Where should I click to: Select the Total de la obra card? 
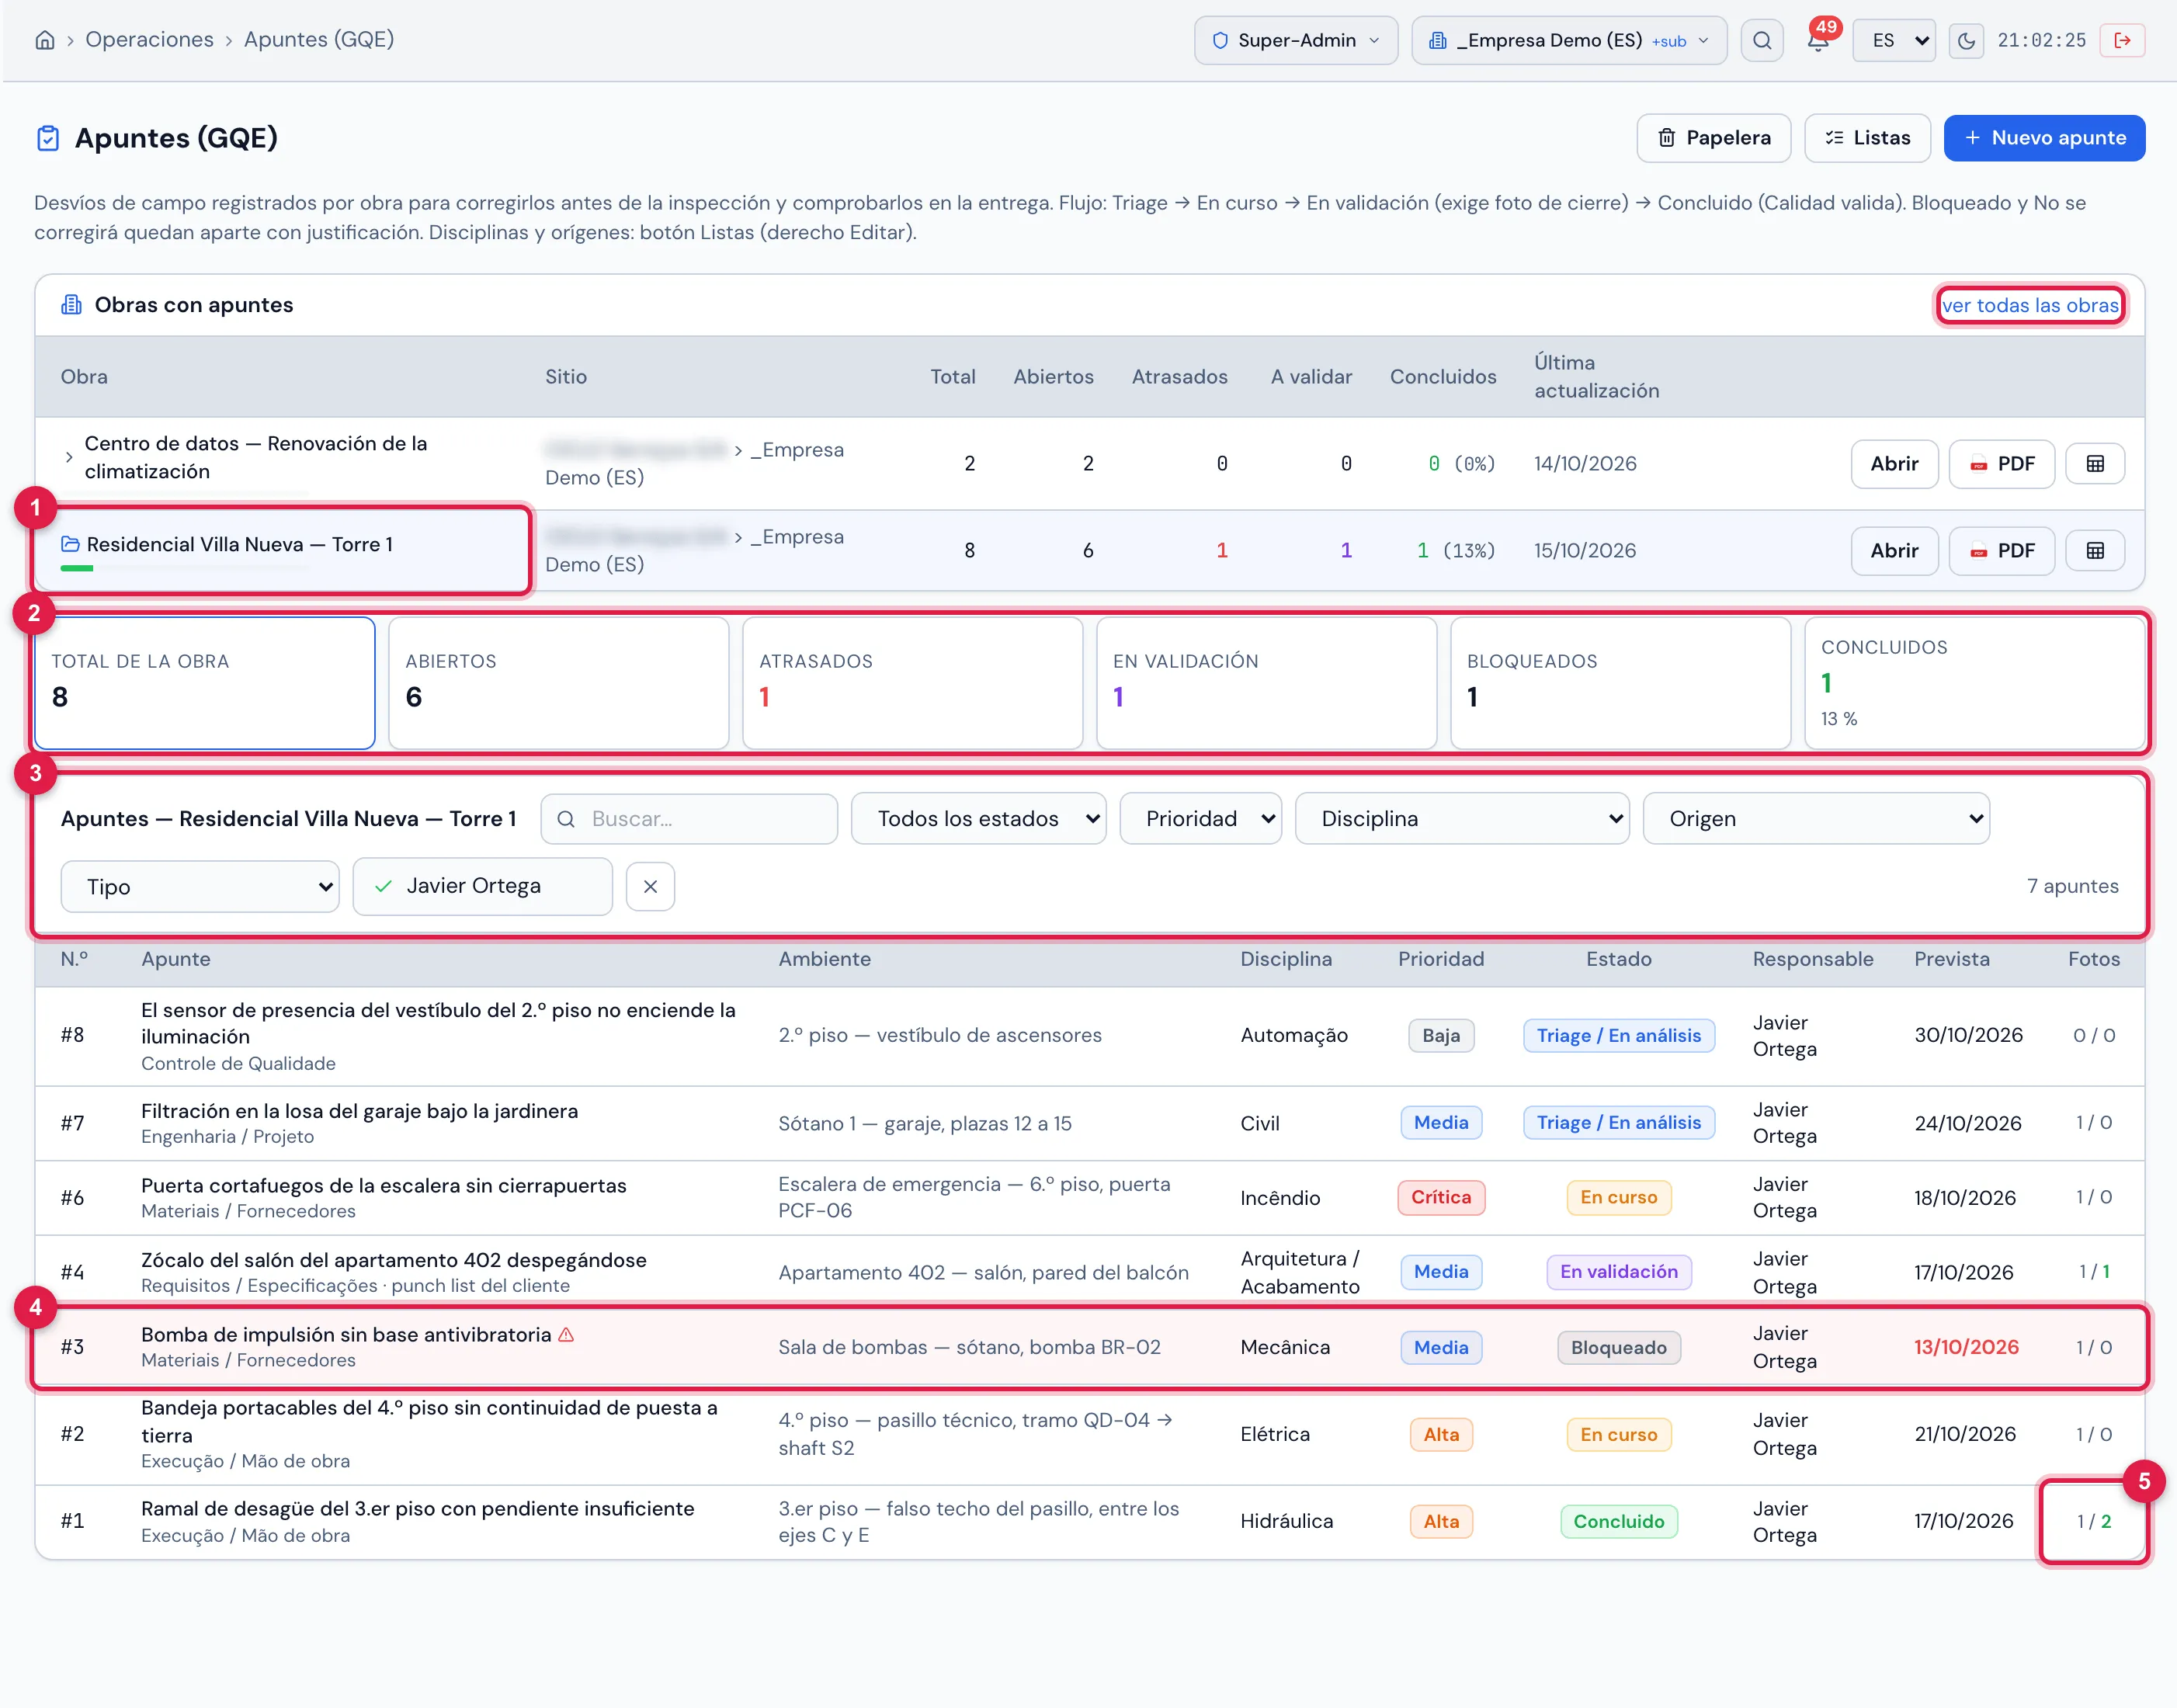205,683
